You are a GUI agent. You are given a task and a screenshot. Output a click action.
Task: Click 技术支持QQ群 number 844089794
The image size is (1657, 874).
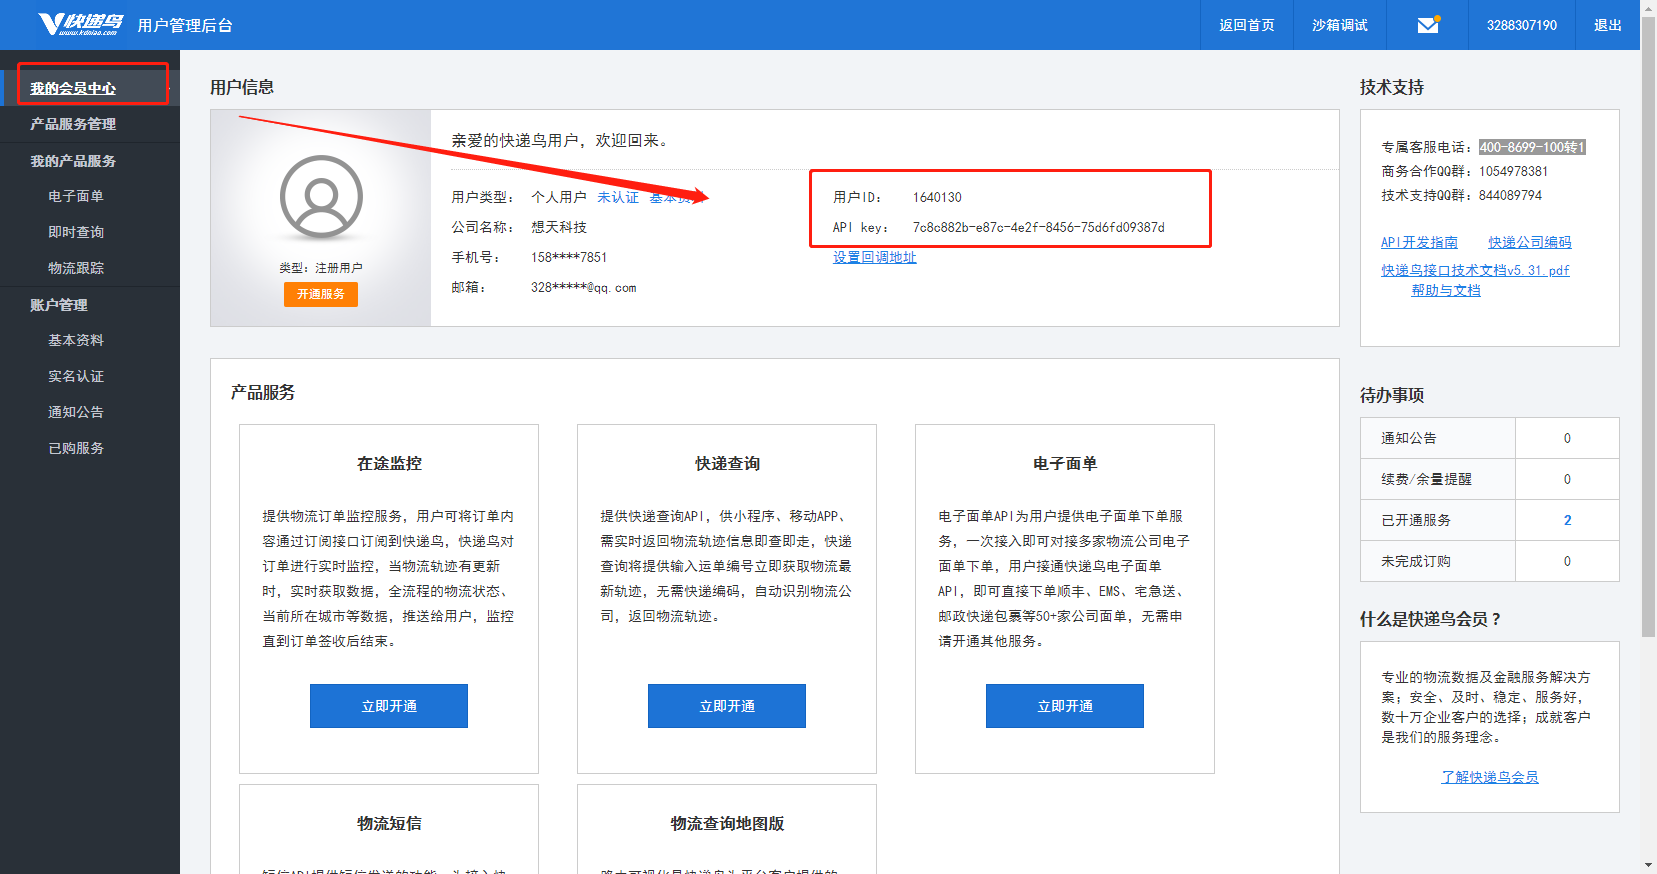click(x=1510, y=195)
